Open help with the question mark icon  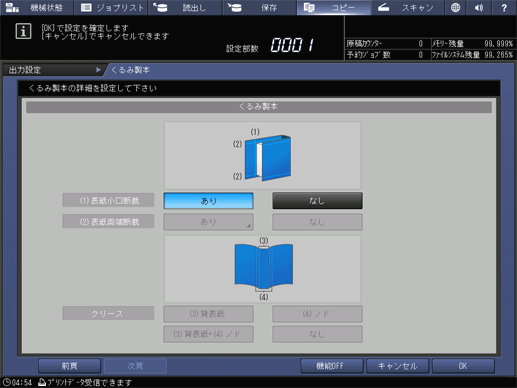pyautogui.click(x=504, y=7)
